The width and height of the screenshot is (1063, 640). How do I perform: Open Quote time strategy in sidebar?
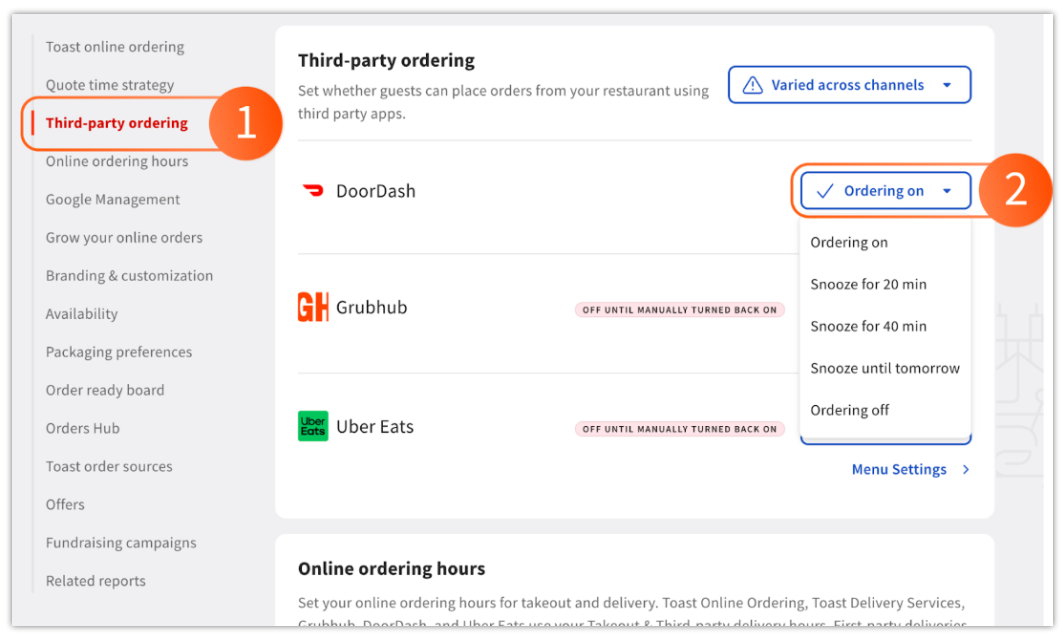tap(110, 85)
